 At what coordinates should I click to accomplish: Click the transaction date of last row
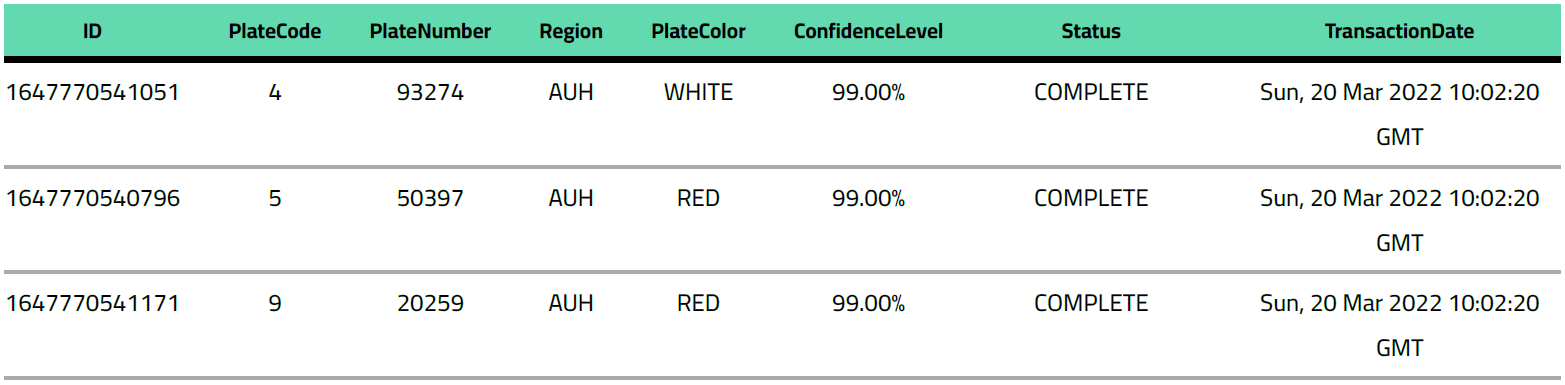[x=1399, y=325]
